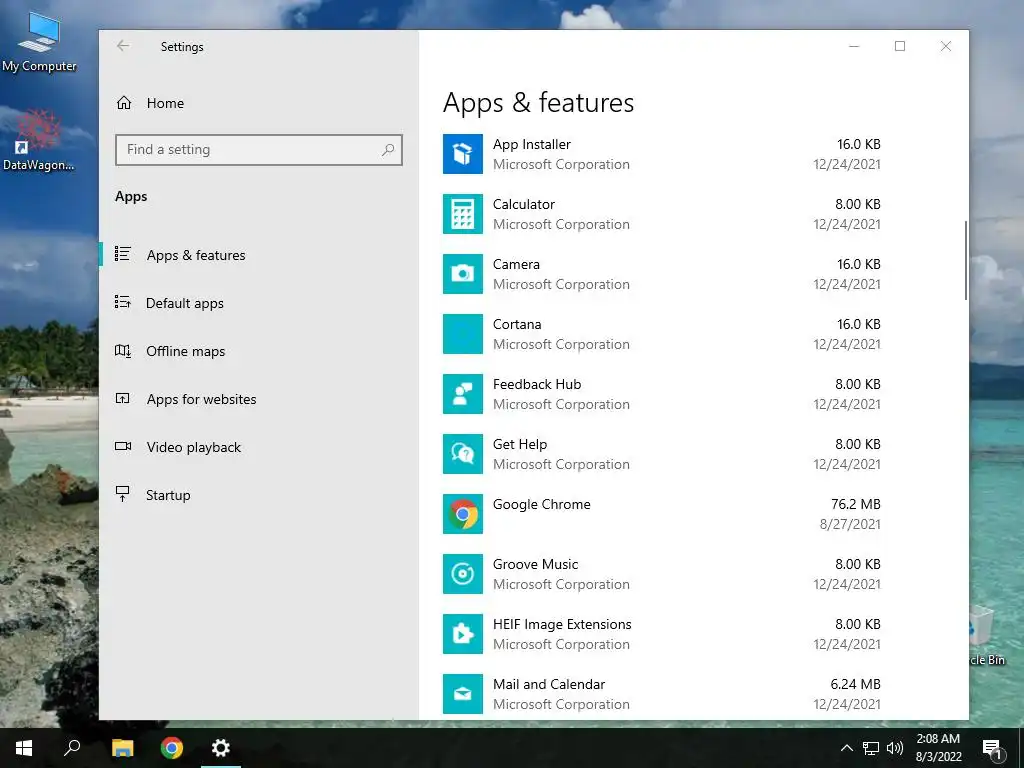
Task: Select the Mail and Calendar name
Action: [549, 684]
